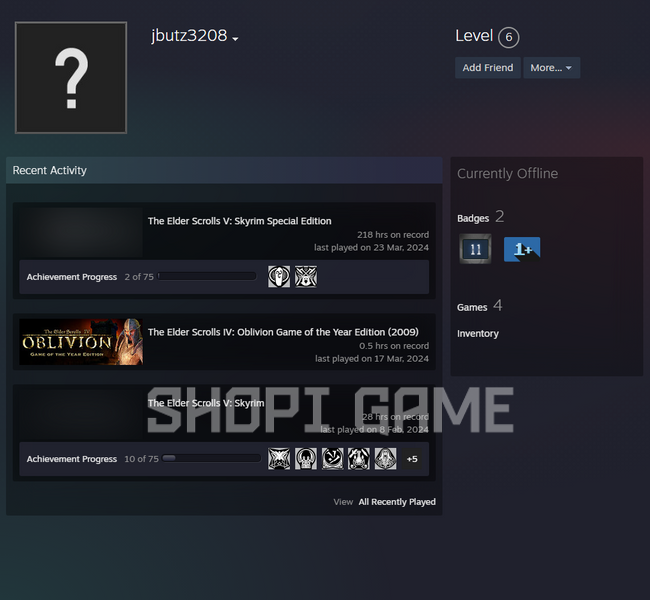The image size is (650, 600).
Task: View All Recently Played games link
Action: click(x=397, y=502)
